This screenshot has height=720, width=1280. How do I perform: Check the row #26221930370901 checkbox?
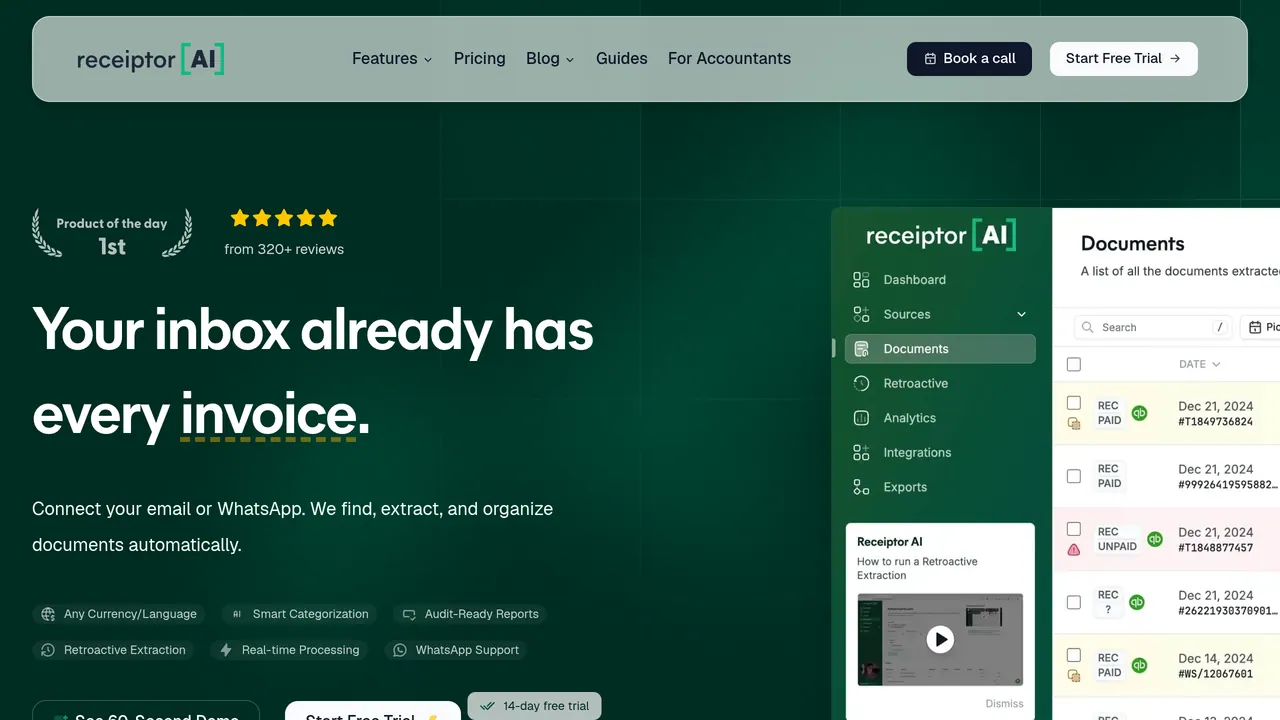tap(1074, 602)
